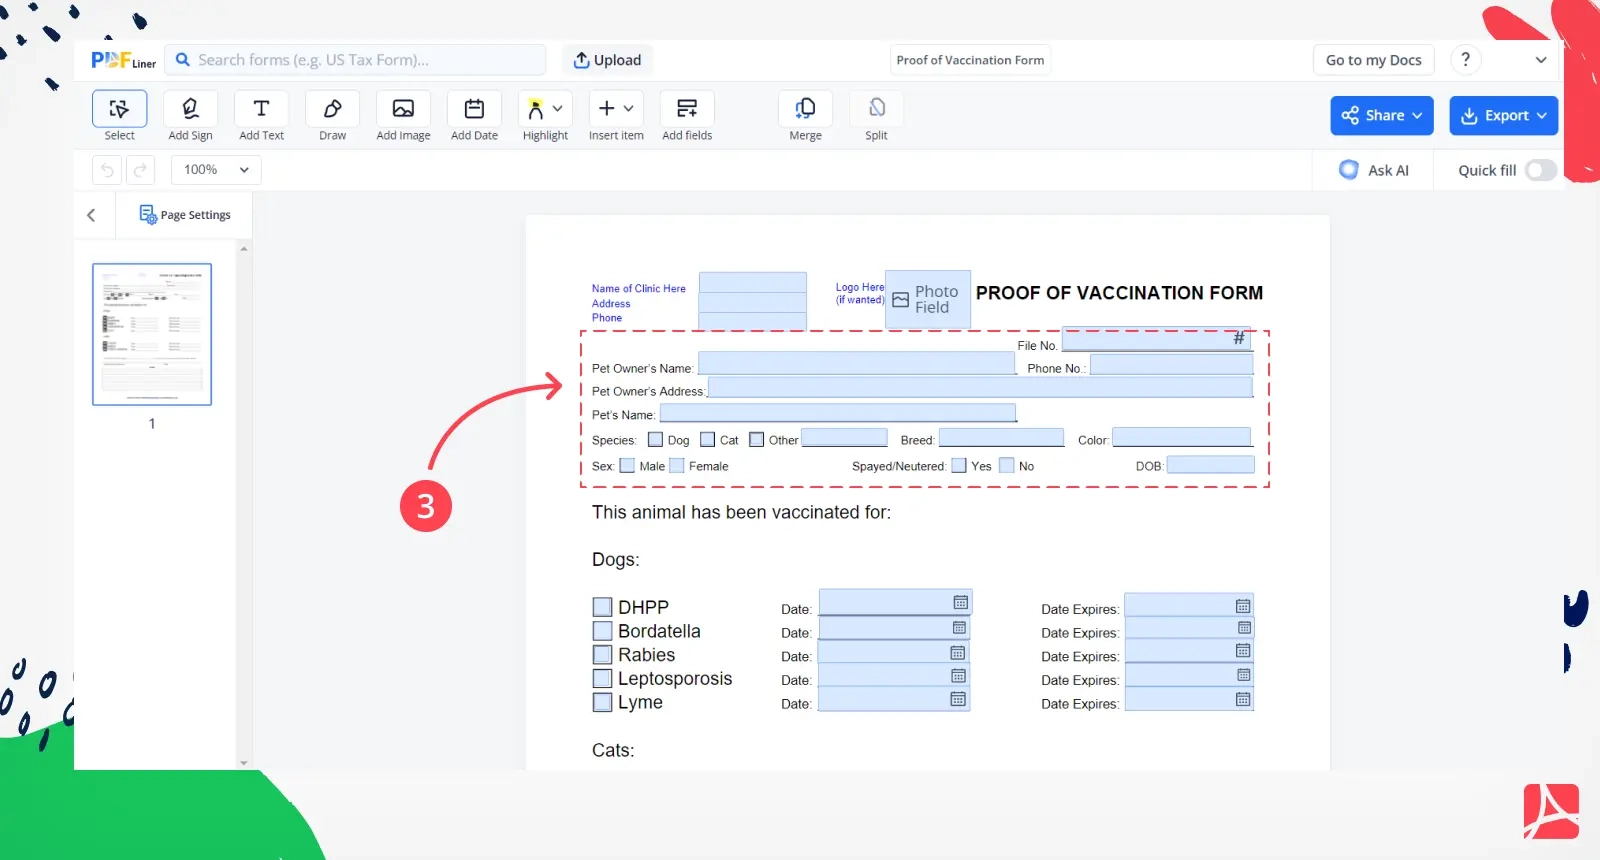The height and width of the screenshot is (860, 1600).
Task: Click the redo arrow button
Action: point(141,170)
